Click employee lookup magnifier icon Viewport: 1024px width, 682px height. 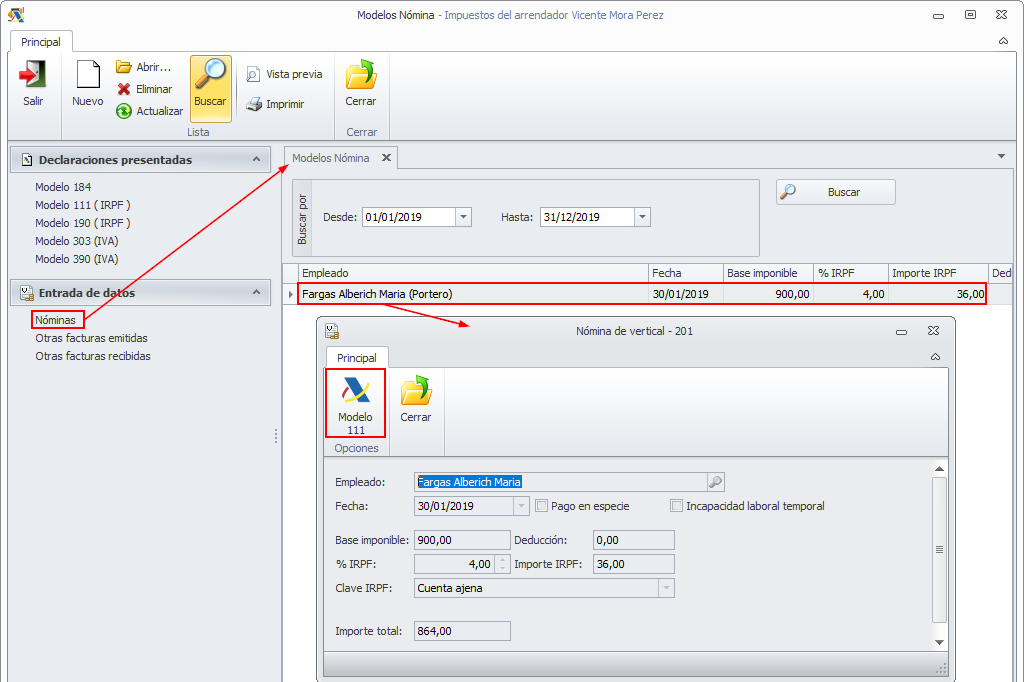(x=715, y=482)
